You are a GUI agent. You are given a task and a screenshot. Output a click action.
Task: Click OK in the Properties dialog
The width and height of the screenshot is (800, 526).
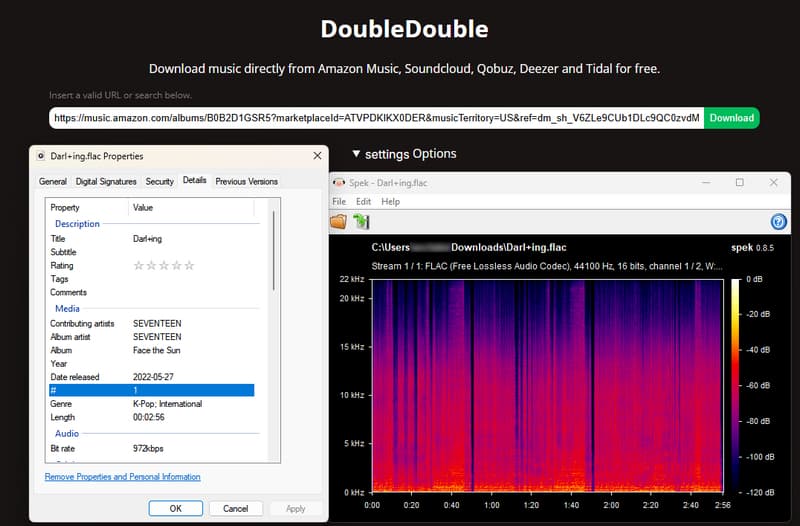176,508
